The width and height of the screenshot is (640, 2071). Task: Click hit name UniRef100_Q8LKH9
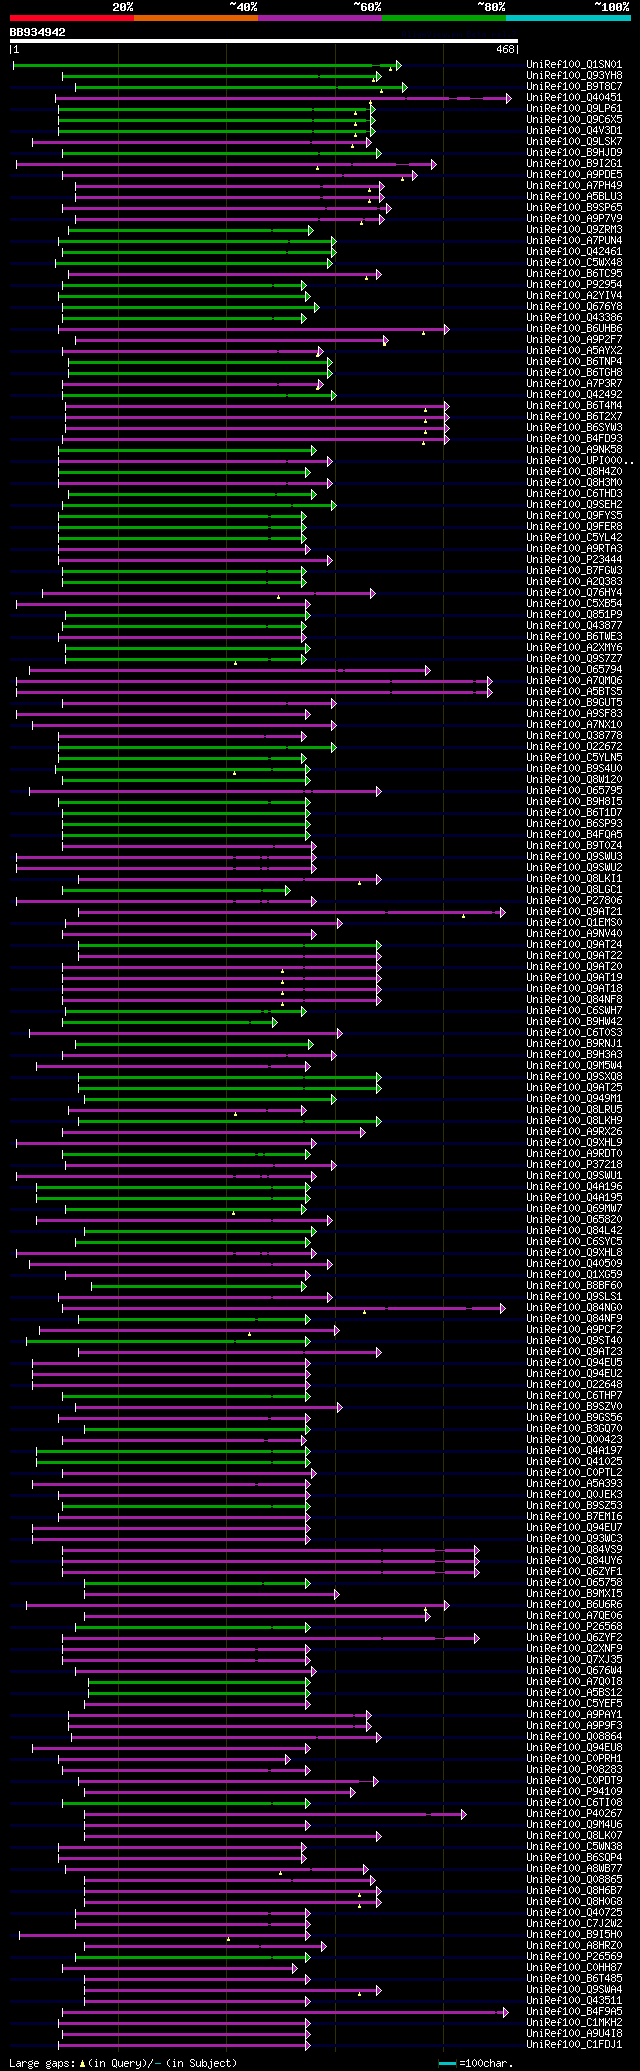[574, 1120]
